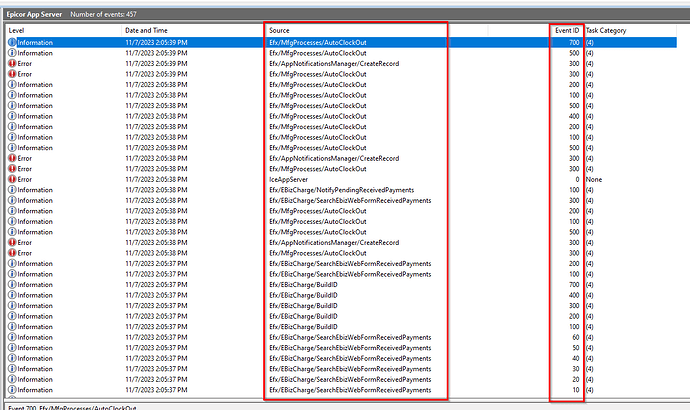690x410 pixels.
Task: Click the Event ID 40 cell
Action: point(576,359)
